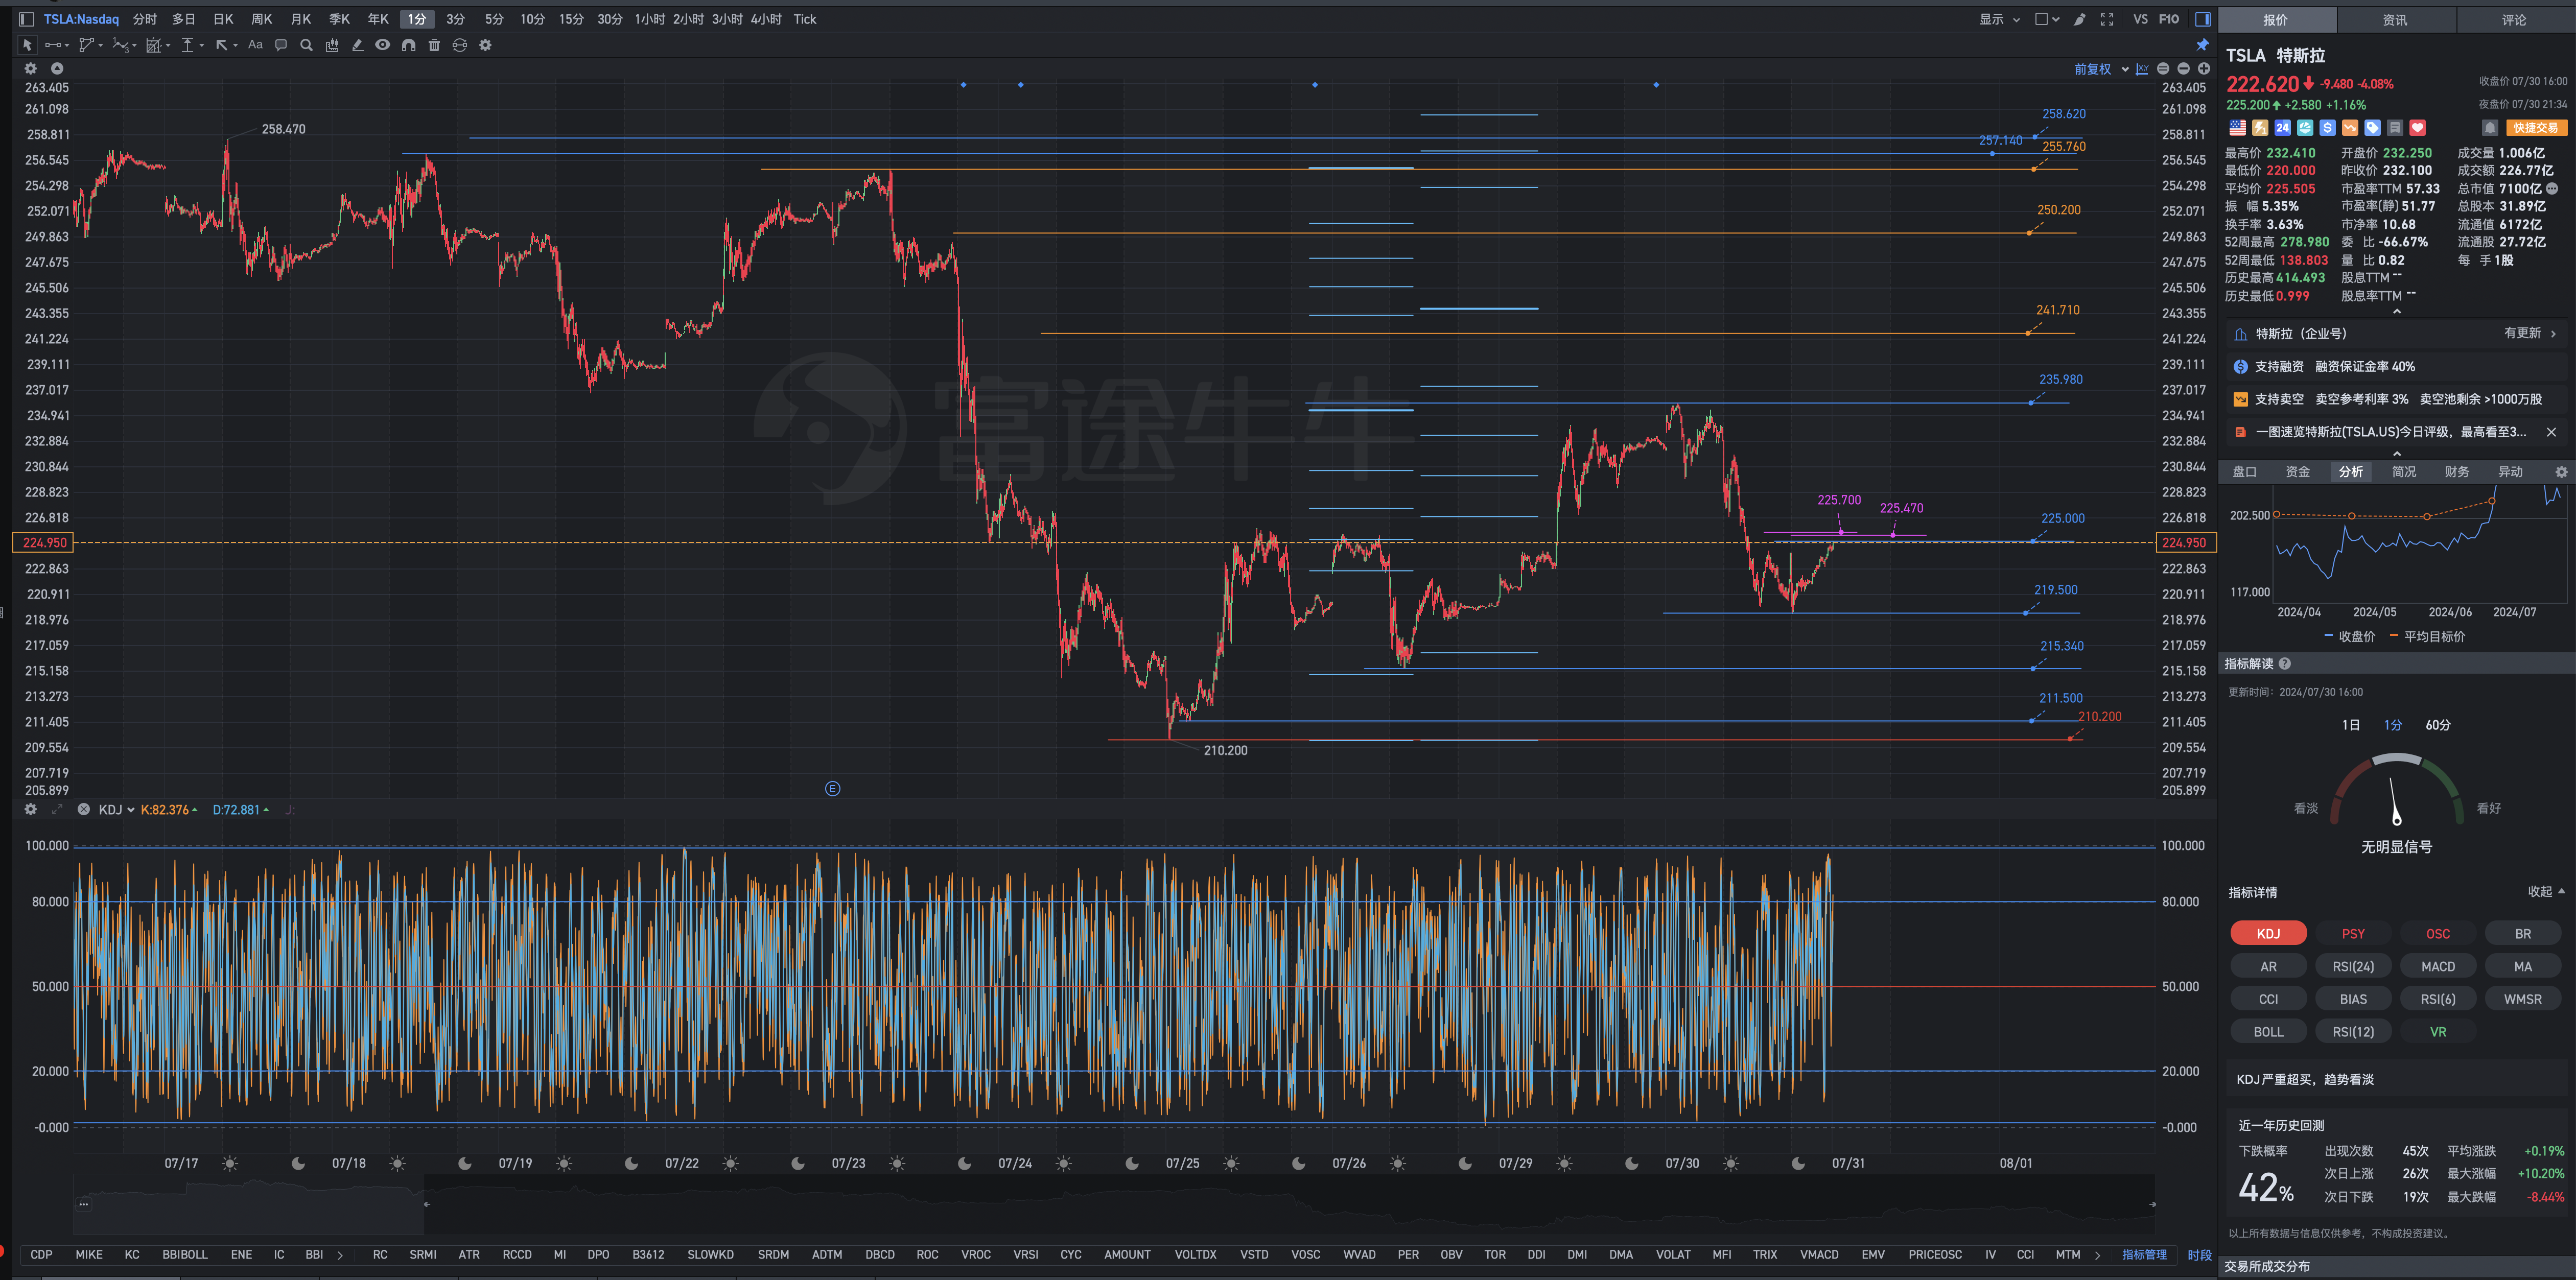
Task: Select the Aa text annotation tool
Action: (255, 45)
